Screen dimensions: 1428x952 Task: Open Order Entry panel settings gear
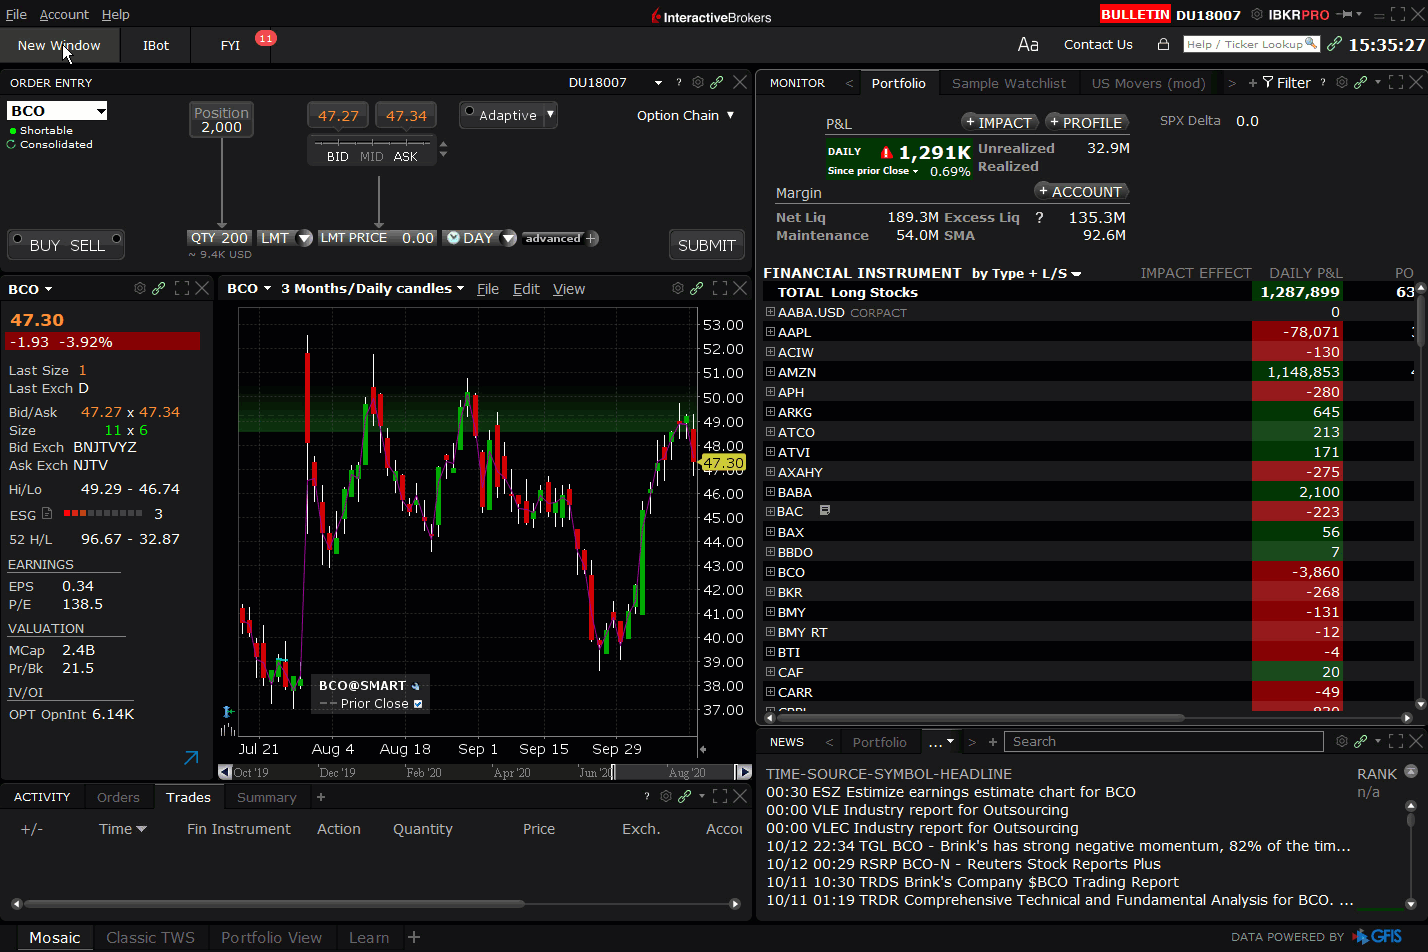(698, 82)
